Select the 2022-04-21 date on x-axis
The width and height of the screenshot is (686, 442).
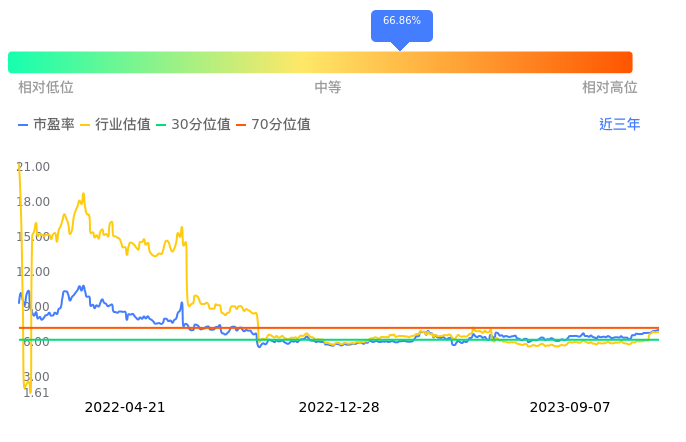tap(125, 408)
